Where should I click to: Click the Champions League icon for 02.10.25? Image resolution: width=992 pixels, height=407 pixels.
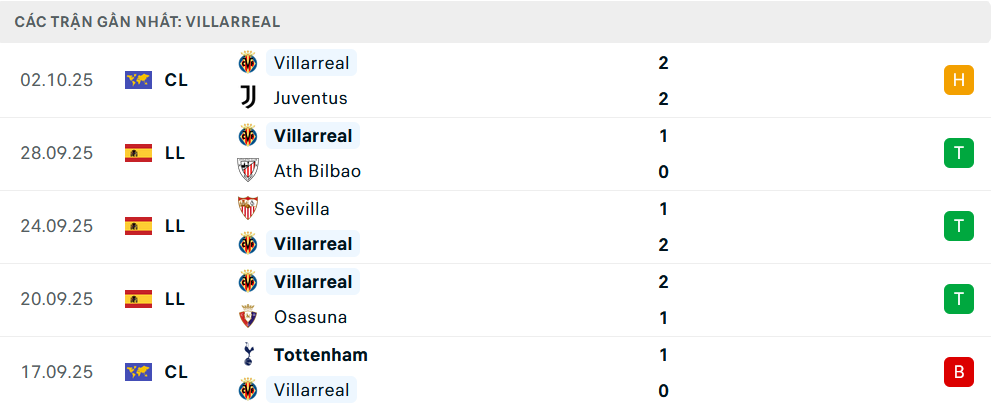click(x=138, y=80)
